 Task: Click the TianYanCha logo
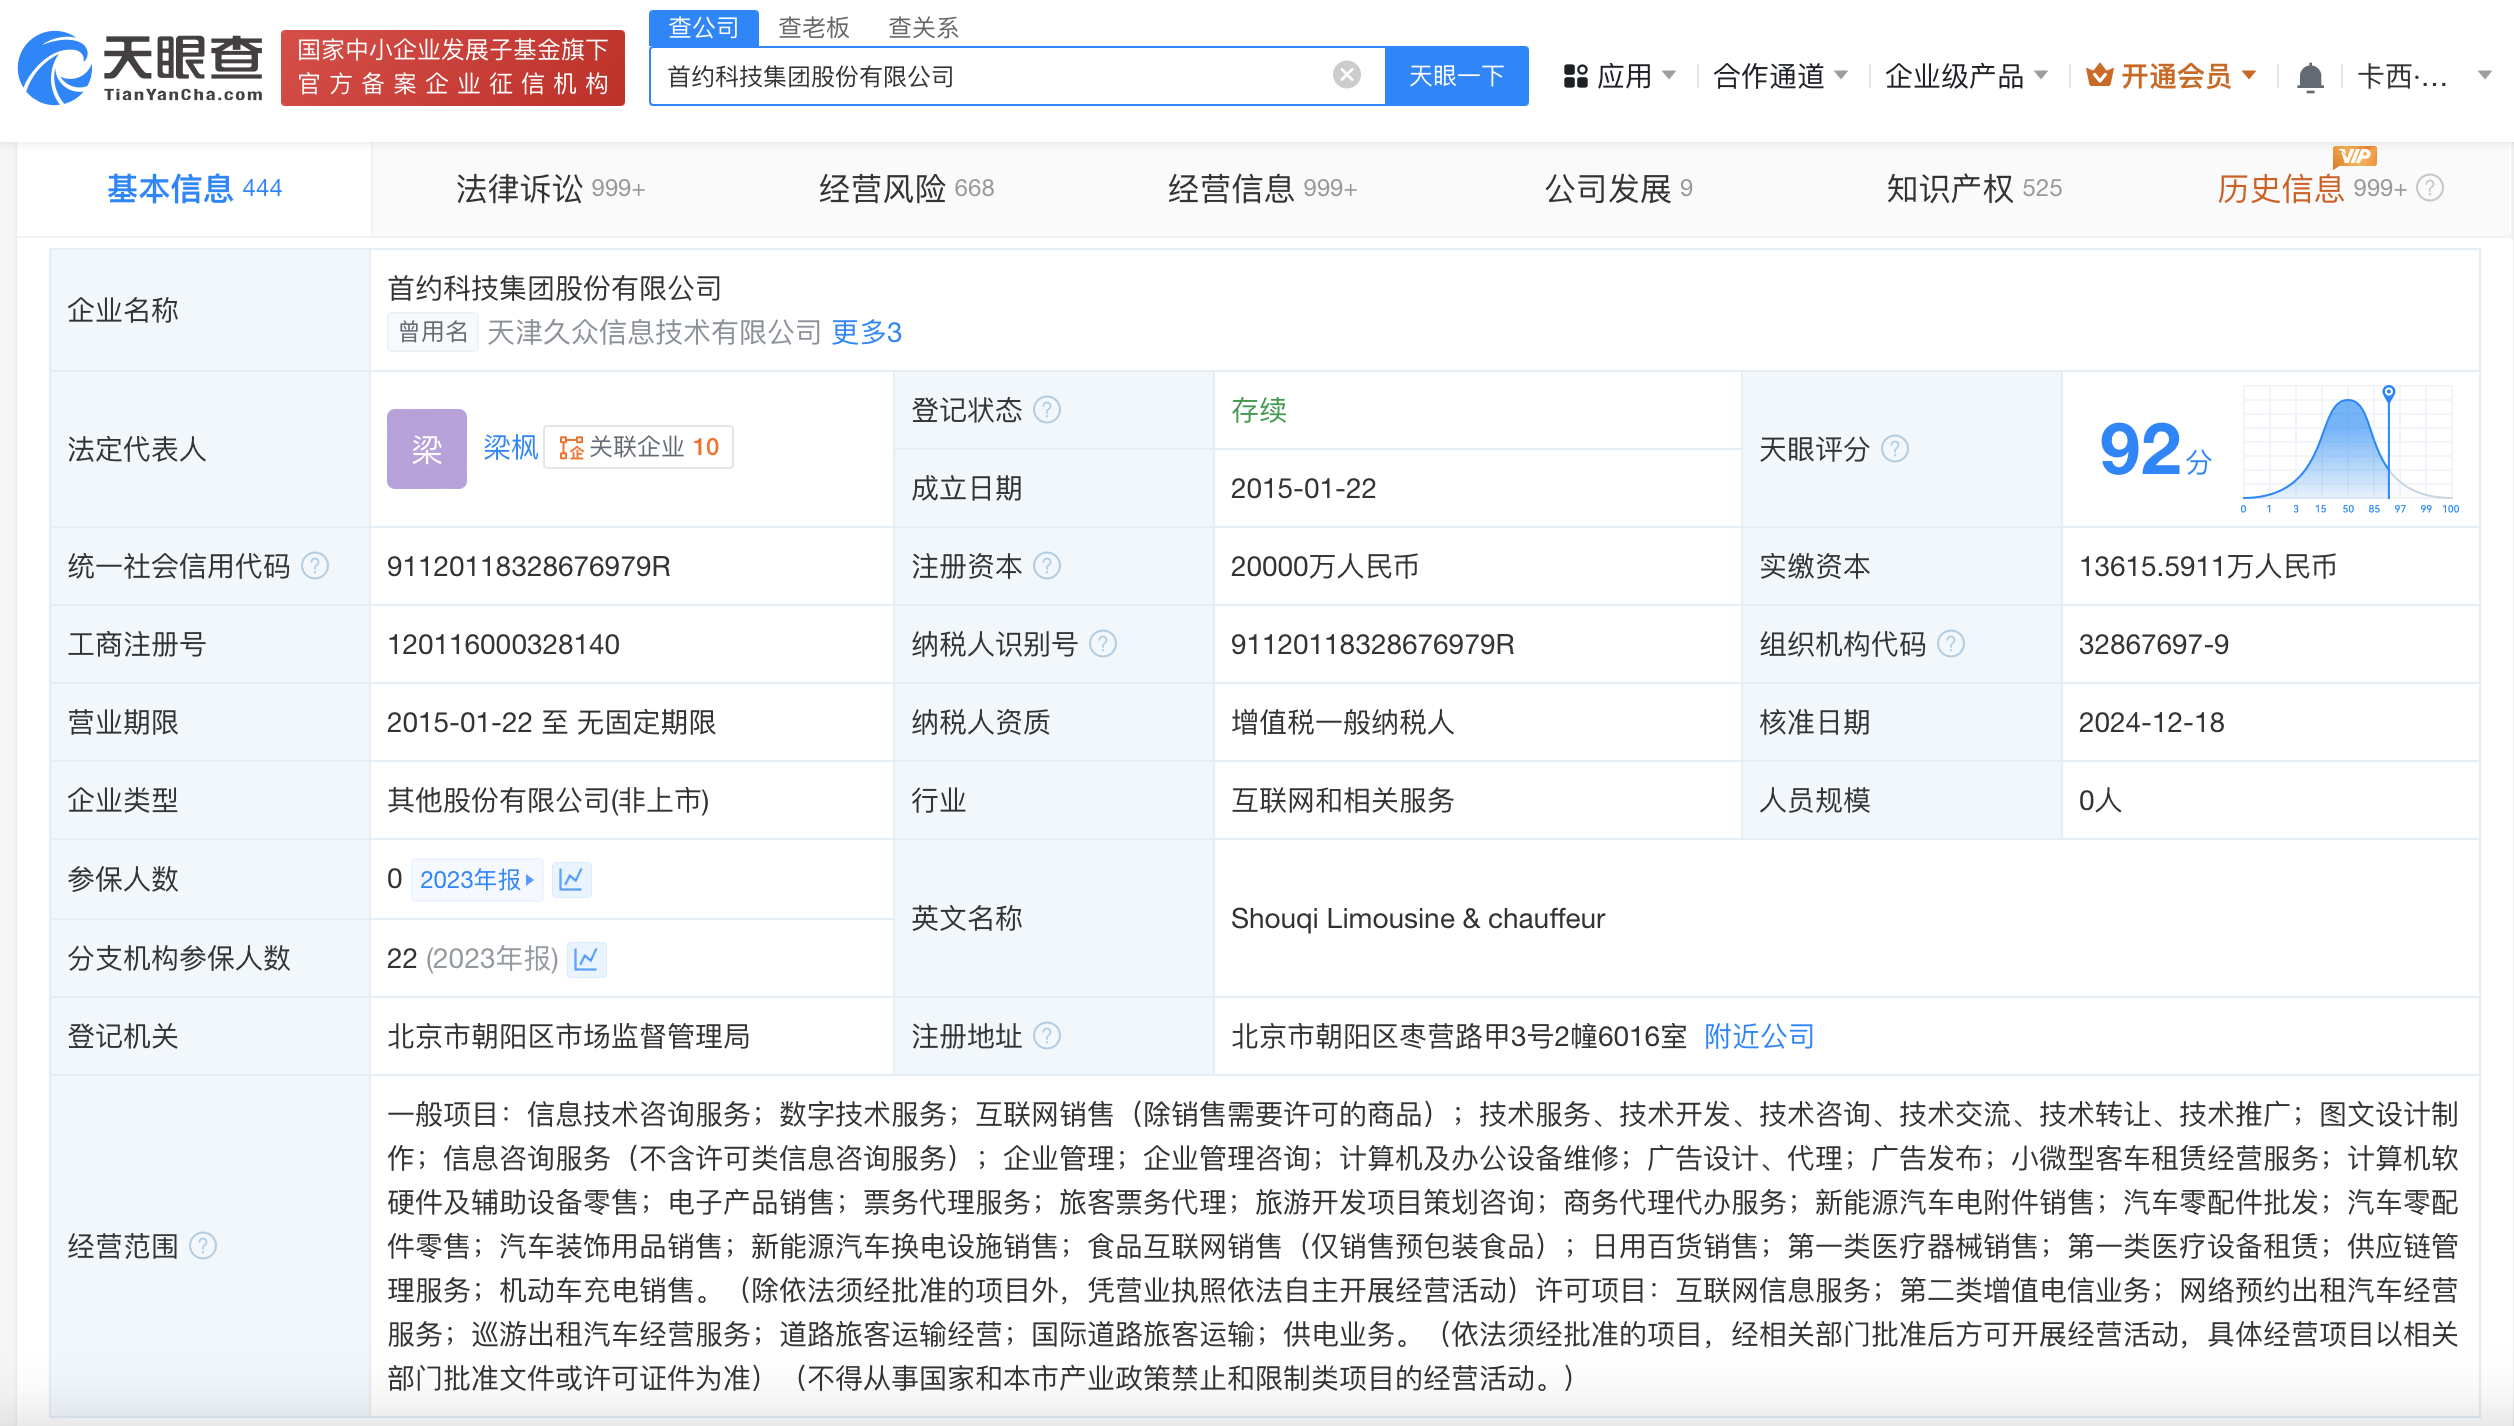[140, 68]
